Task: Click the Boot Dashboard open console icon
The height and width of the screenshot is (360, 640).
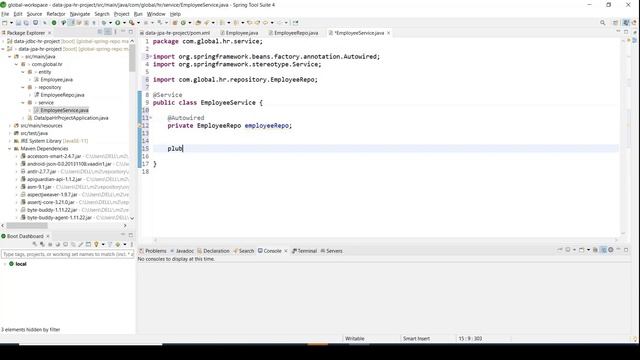Action: [65, 244]
